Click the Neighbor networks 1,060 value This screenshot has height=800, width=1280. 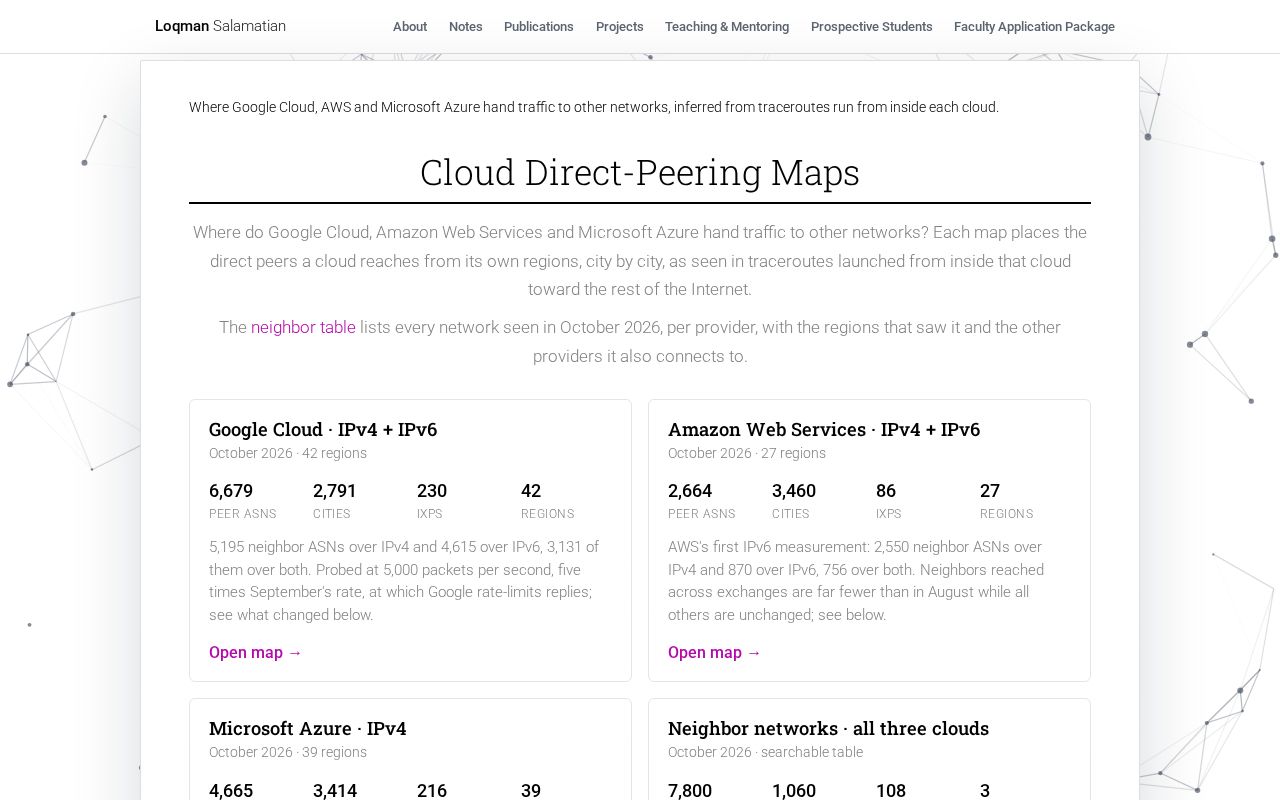pos(794,791)
